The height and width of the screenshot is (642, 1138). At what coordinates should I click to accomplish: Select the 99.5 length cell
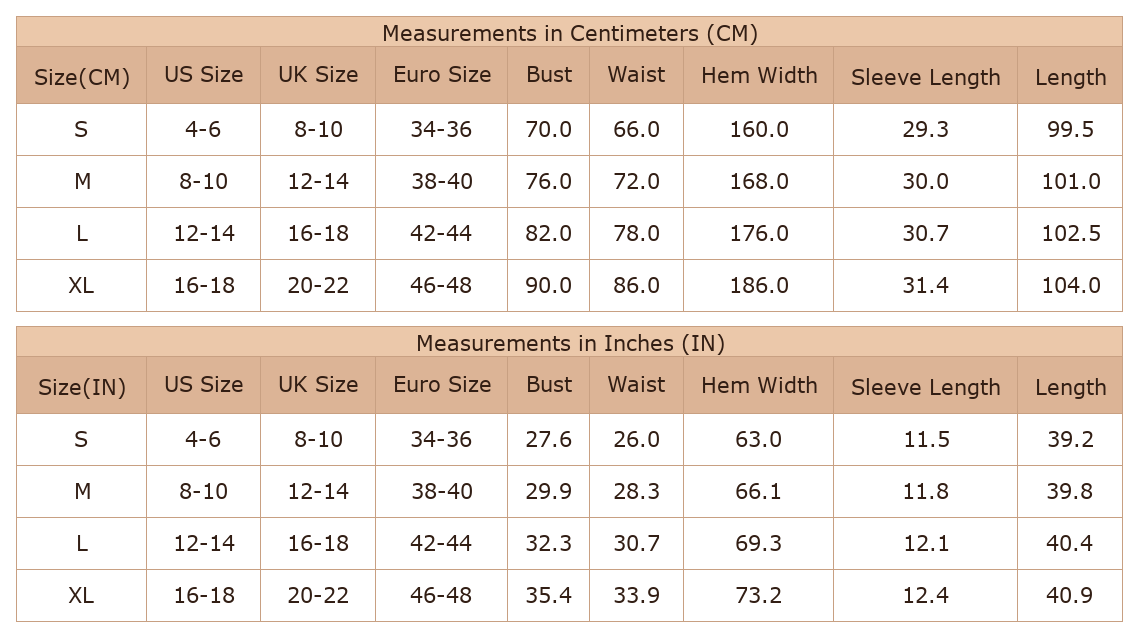click(1070, 129)
